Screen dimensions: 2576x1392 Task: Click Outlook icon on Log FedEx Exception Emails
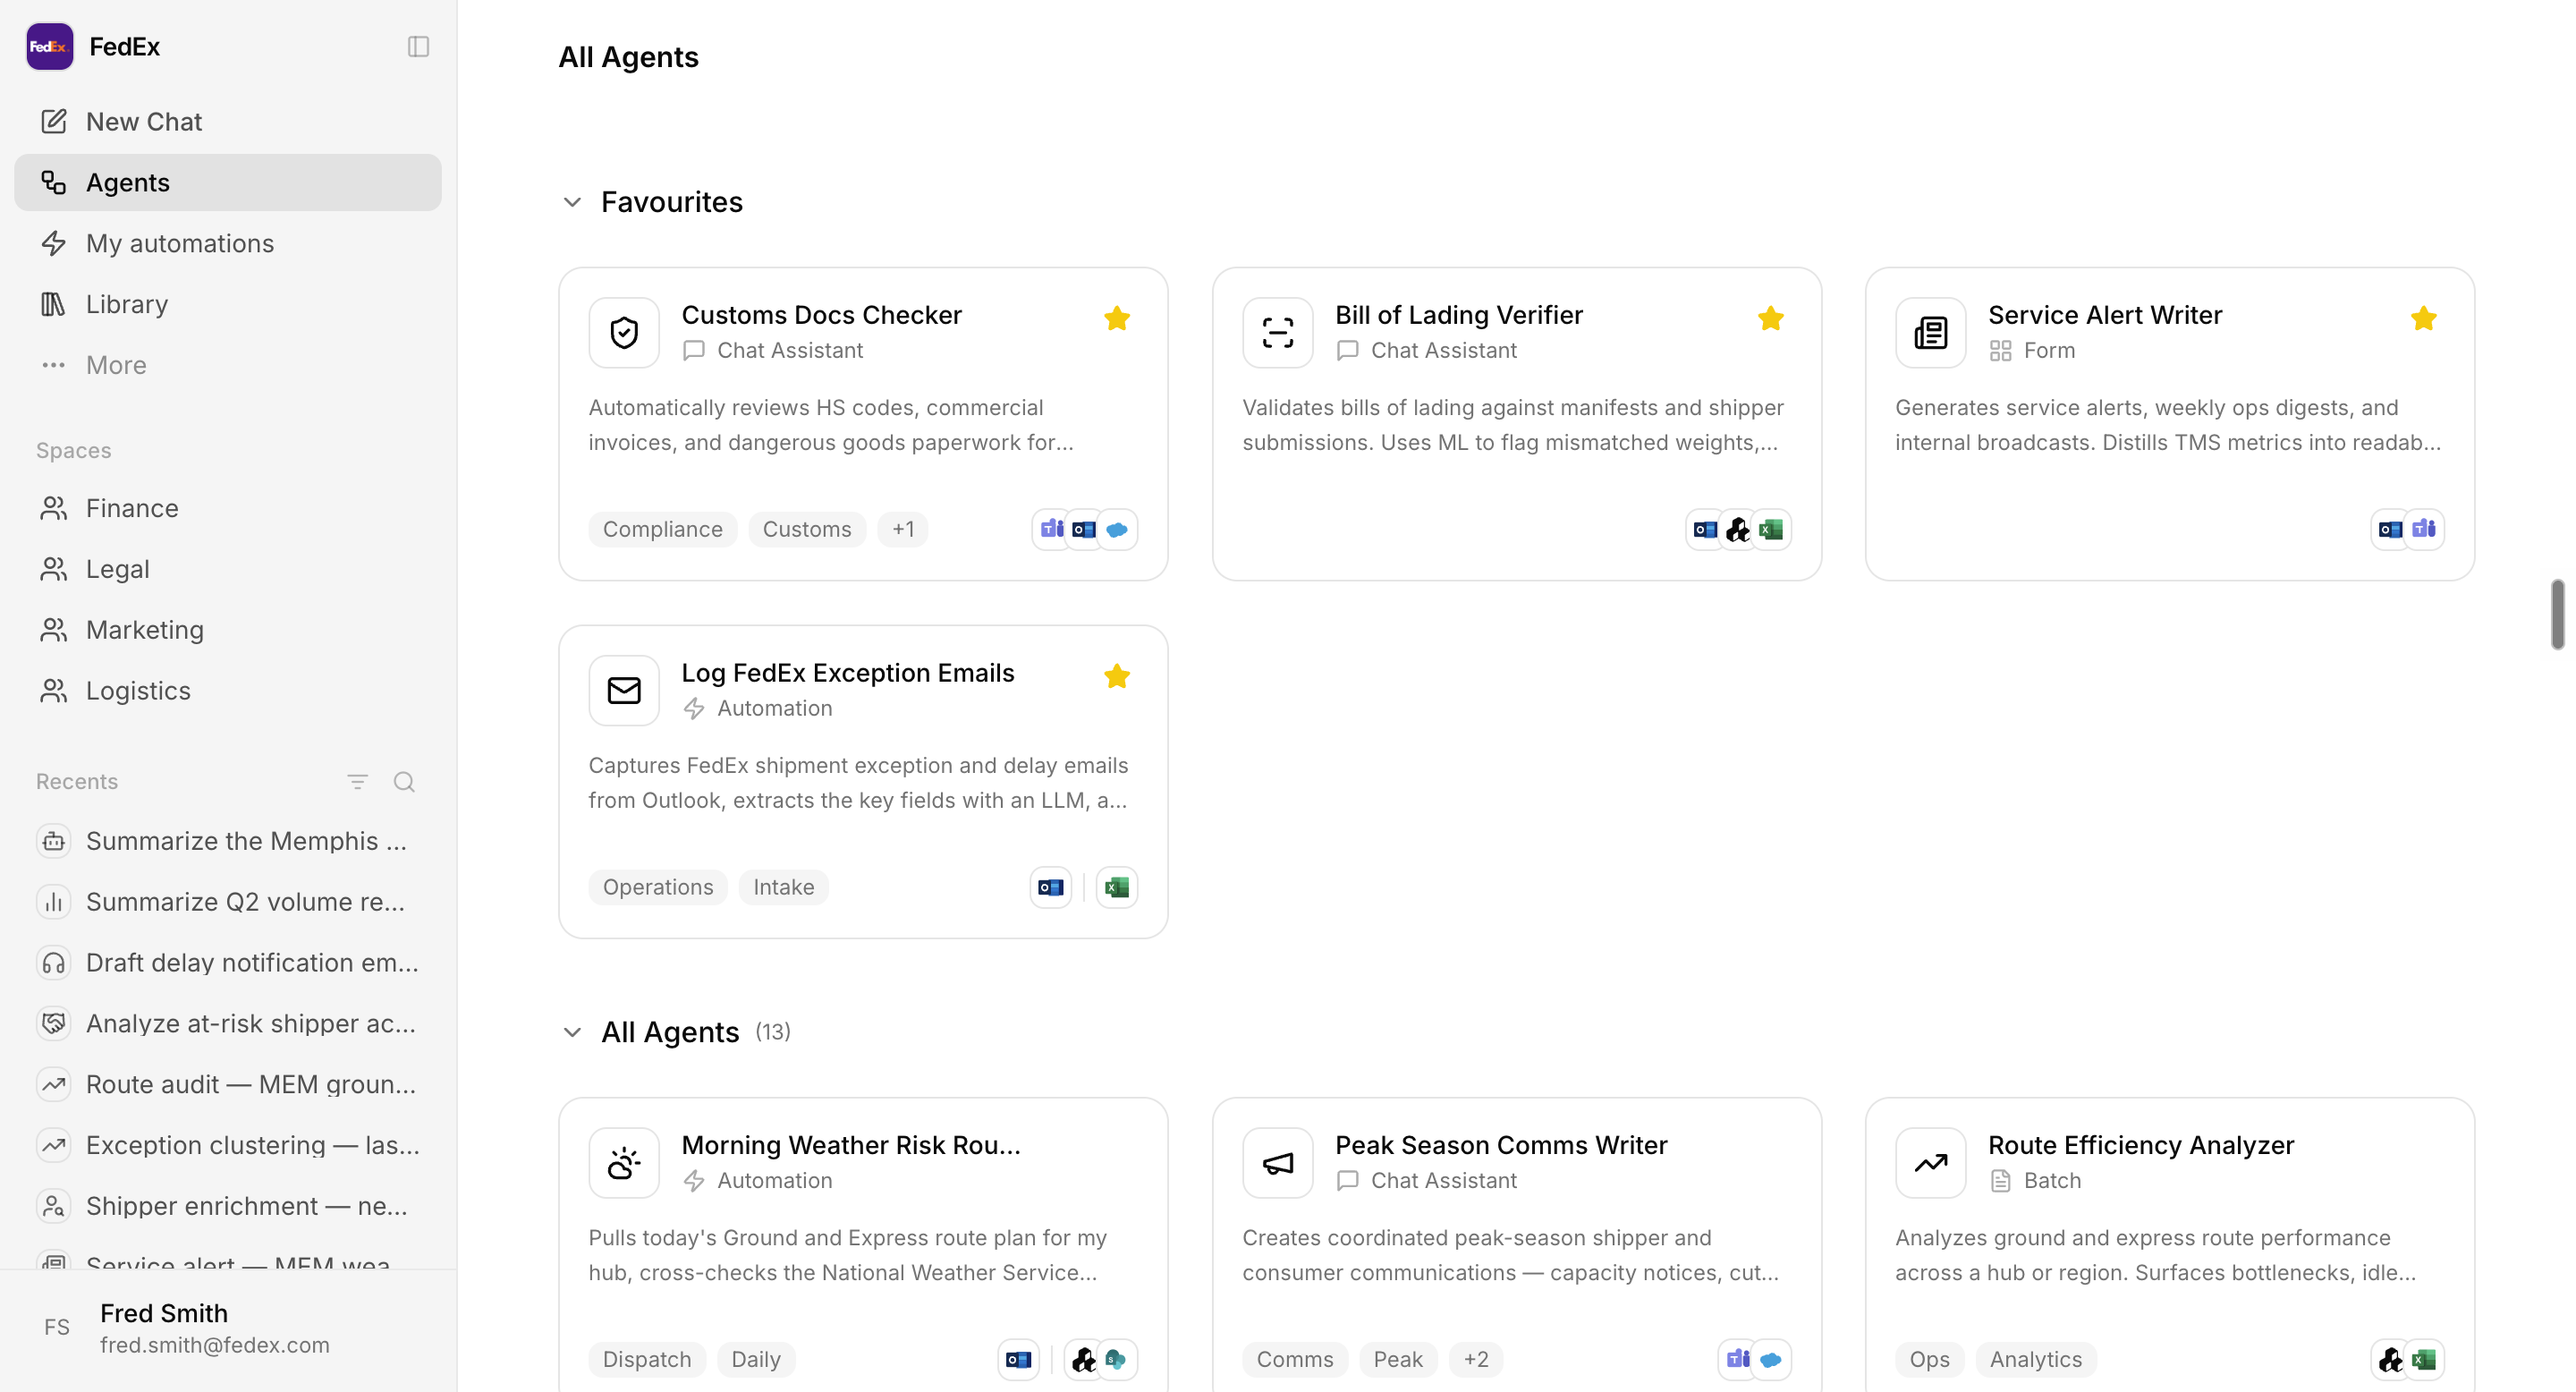pos(1051,888)
